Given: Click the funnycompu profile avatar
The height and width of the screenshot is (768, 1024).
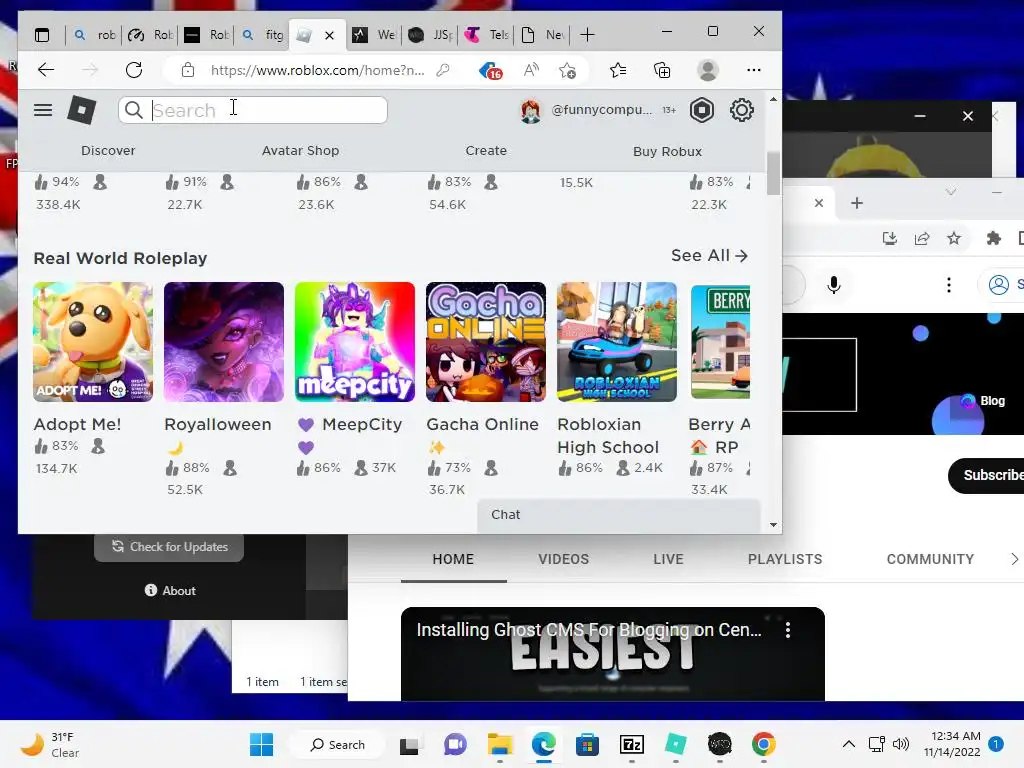Looking at the screenshot, I should (x=530, y=110).
